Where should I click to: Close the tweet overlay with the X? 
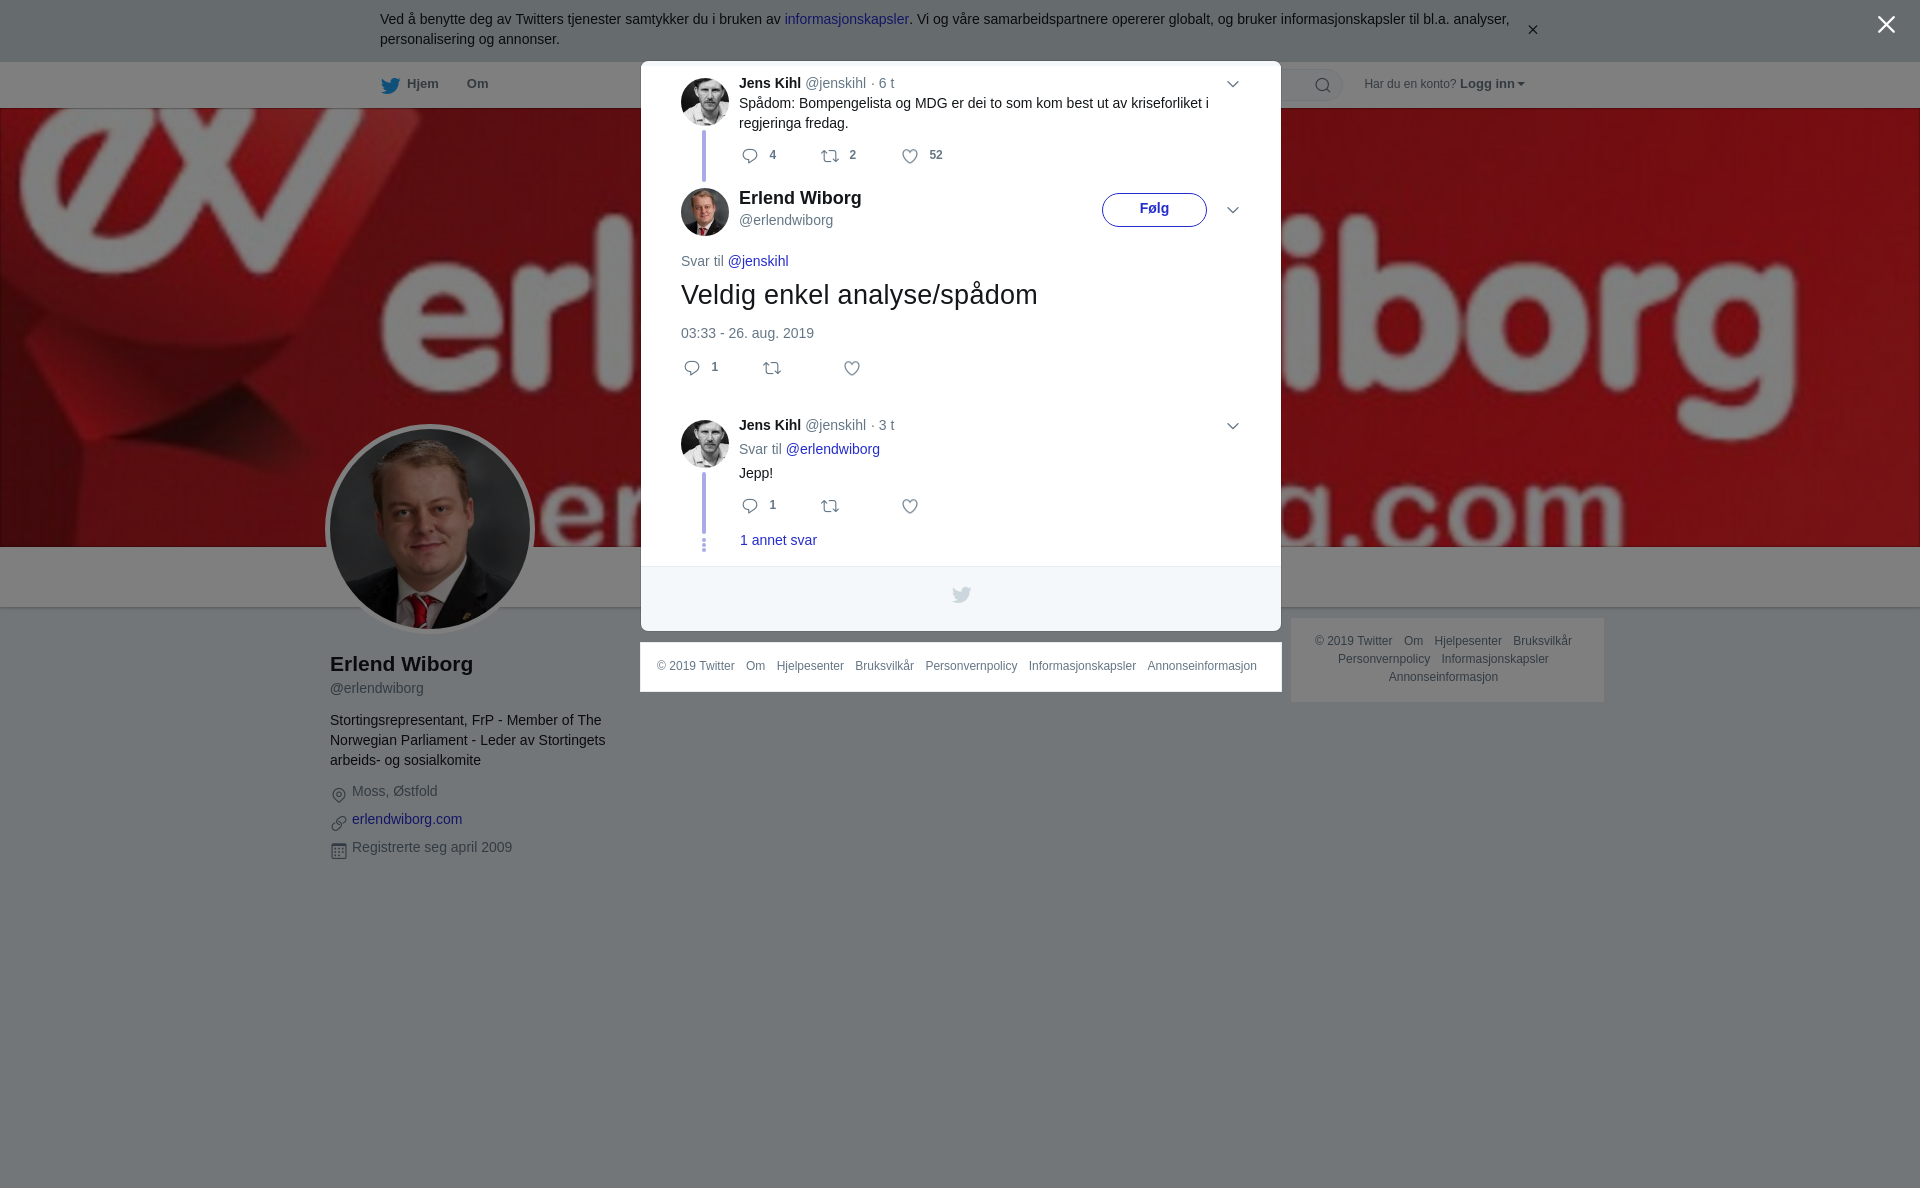coord(1886,25)
